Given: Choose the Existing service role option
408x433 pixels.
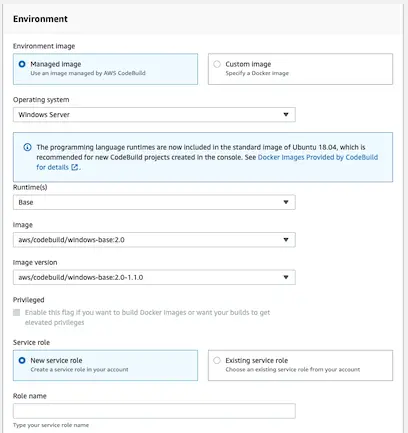Looking at the screenshot, I should [x=217, y=360].
